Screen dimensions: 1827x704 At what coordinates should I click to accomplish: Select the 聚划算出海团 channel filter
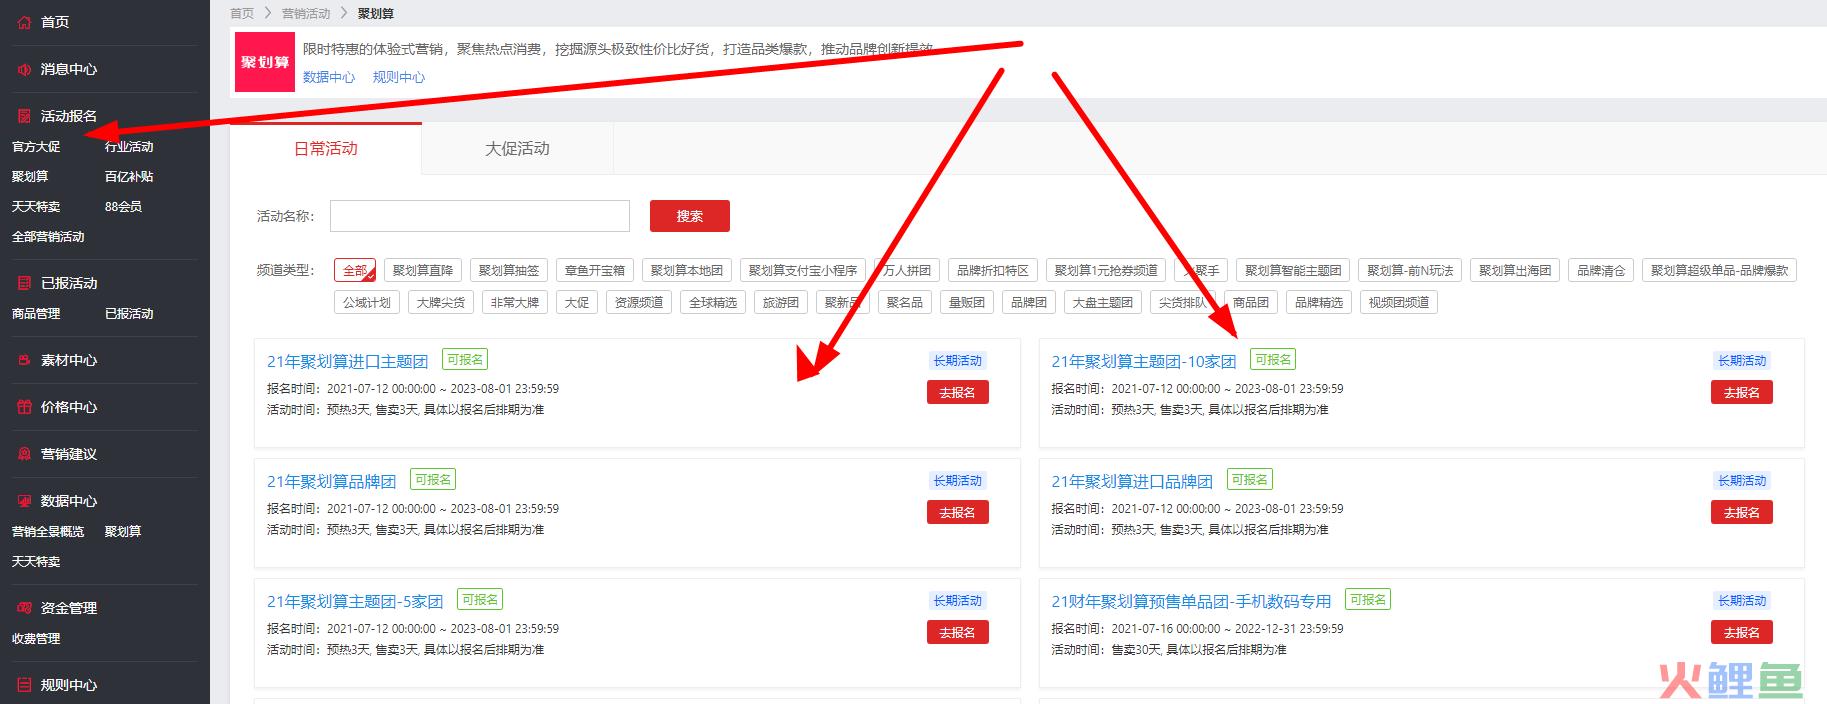(1515, 270)
